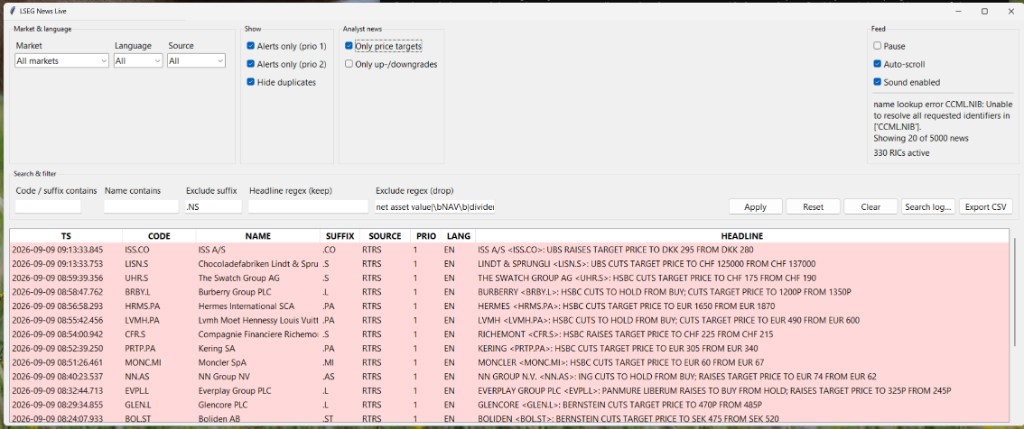Click Chocoladefabriken Lindt name cell
The height and width of the screenshot is (429, 1024).
[x=258, y=264]
